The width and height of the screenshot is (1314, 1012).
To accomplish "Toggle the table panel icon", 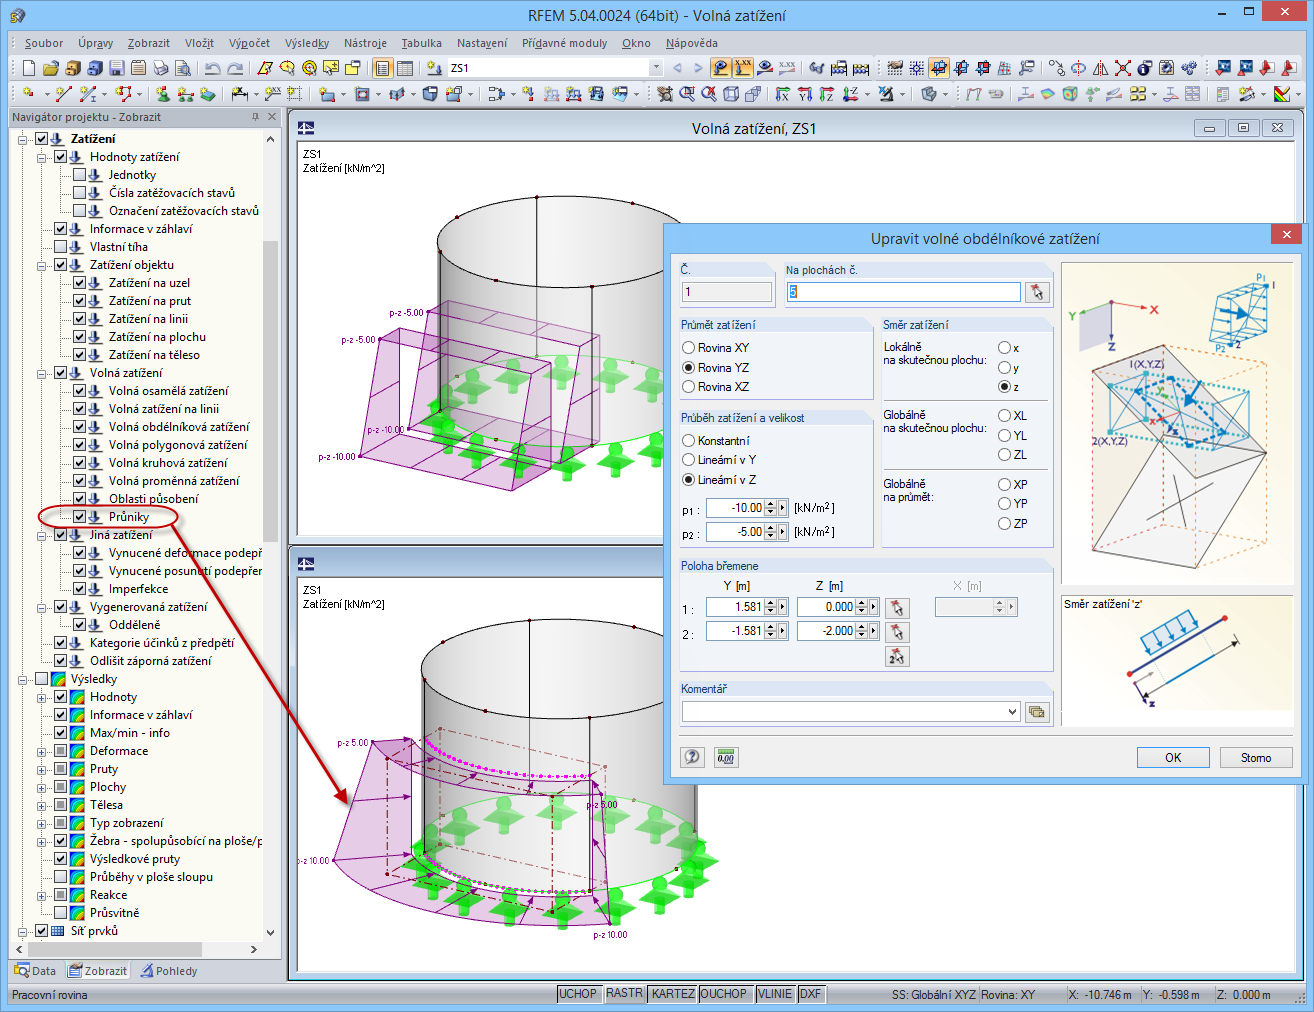I will (x=404, y=68).
